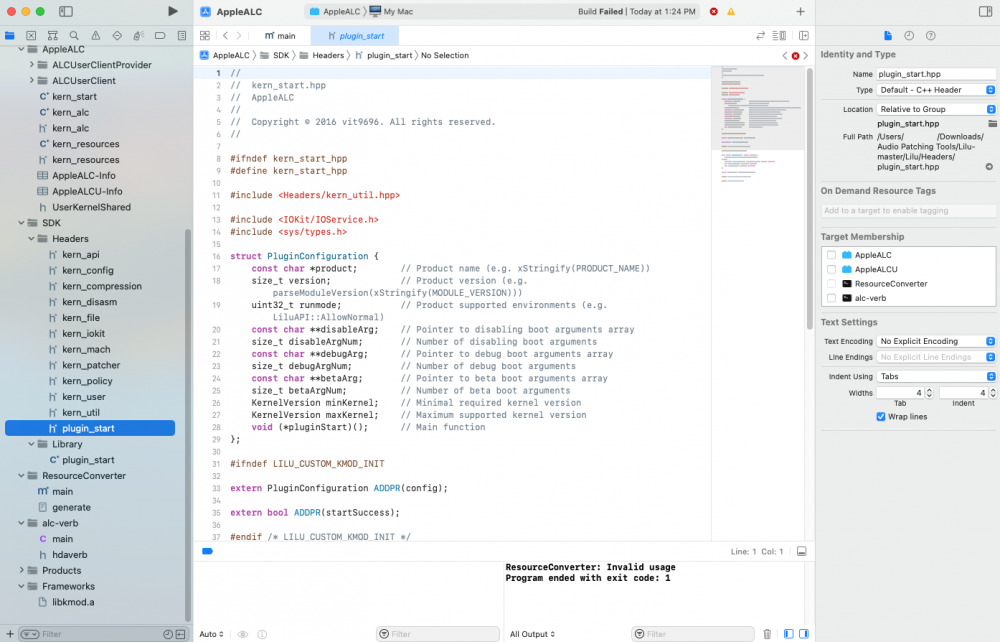1000x642 pixels.
Task: Hide the debug area button
Action: pyautogui.click(x=802, y=551)
